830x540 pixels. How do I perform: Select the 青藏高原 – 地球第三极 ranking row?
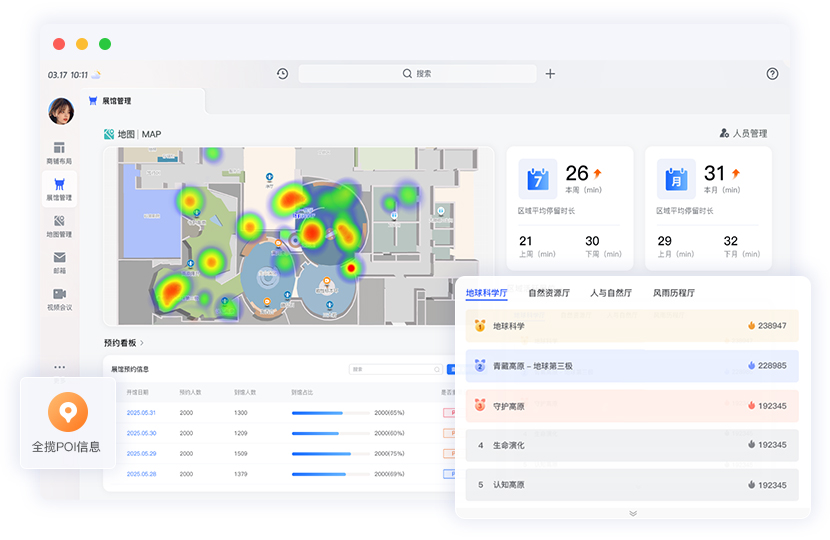(x=632, y=366)
